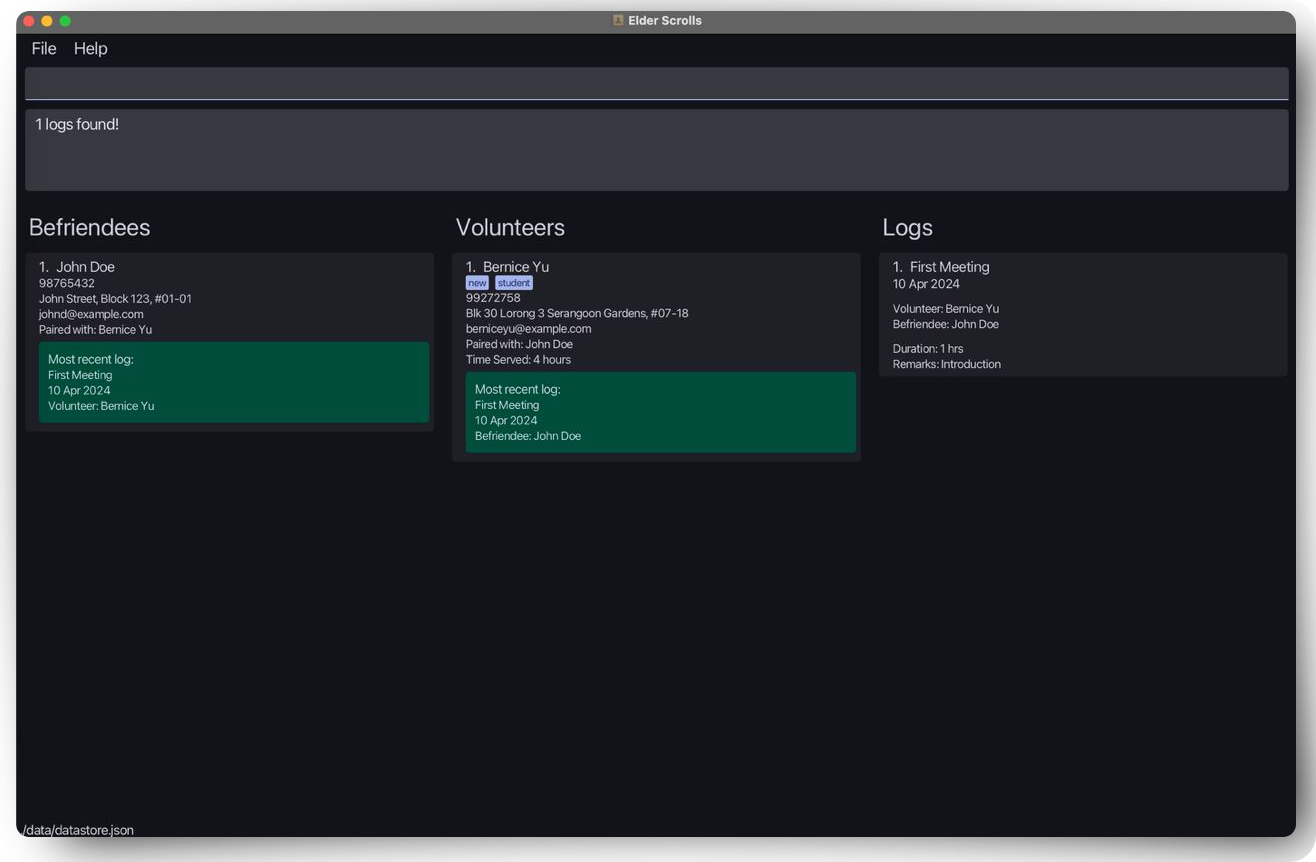1316x862 pixels.
Task: Click 'Befriendee: John Doe' in Bernice's recent log
Action: click(x=528, y=436)
